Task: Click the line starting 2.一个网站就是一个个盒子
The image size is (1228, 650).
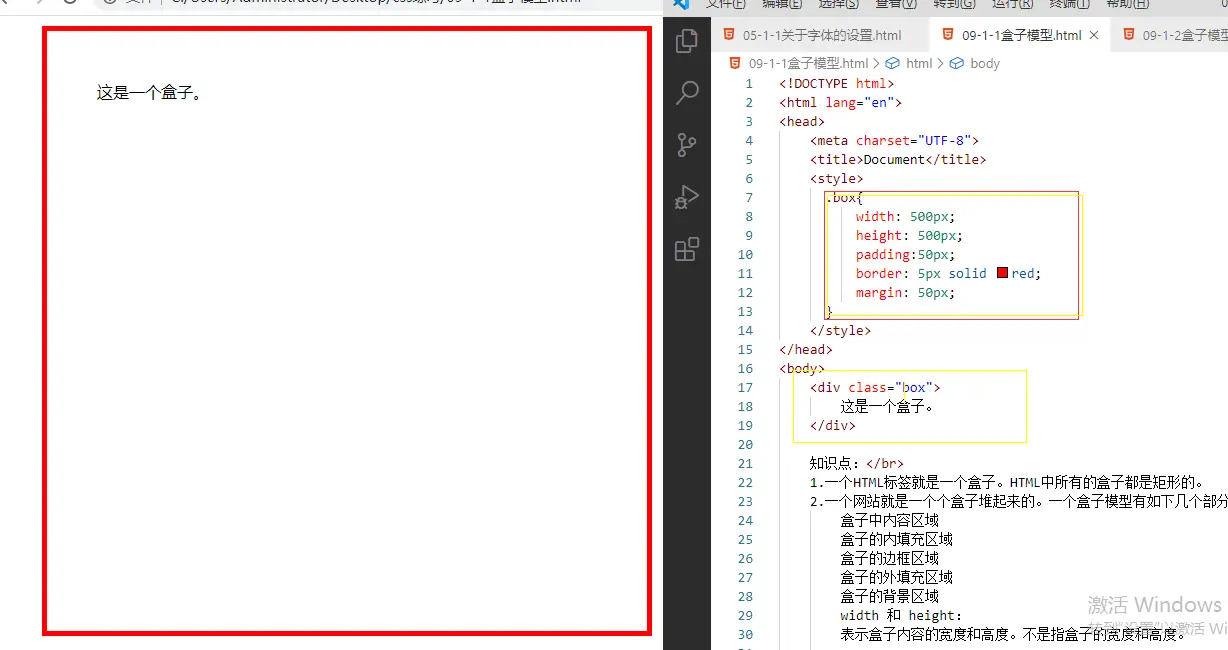Action: (1019, 501)
